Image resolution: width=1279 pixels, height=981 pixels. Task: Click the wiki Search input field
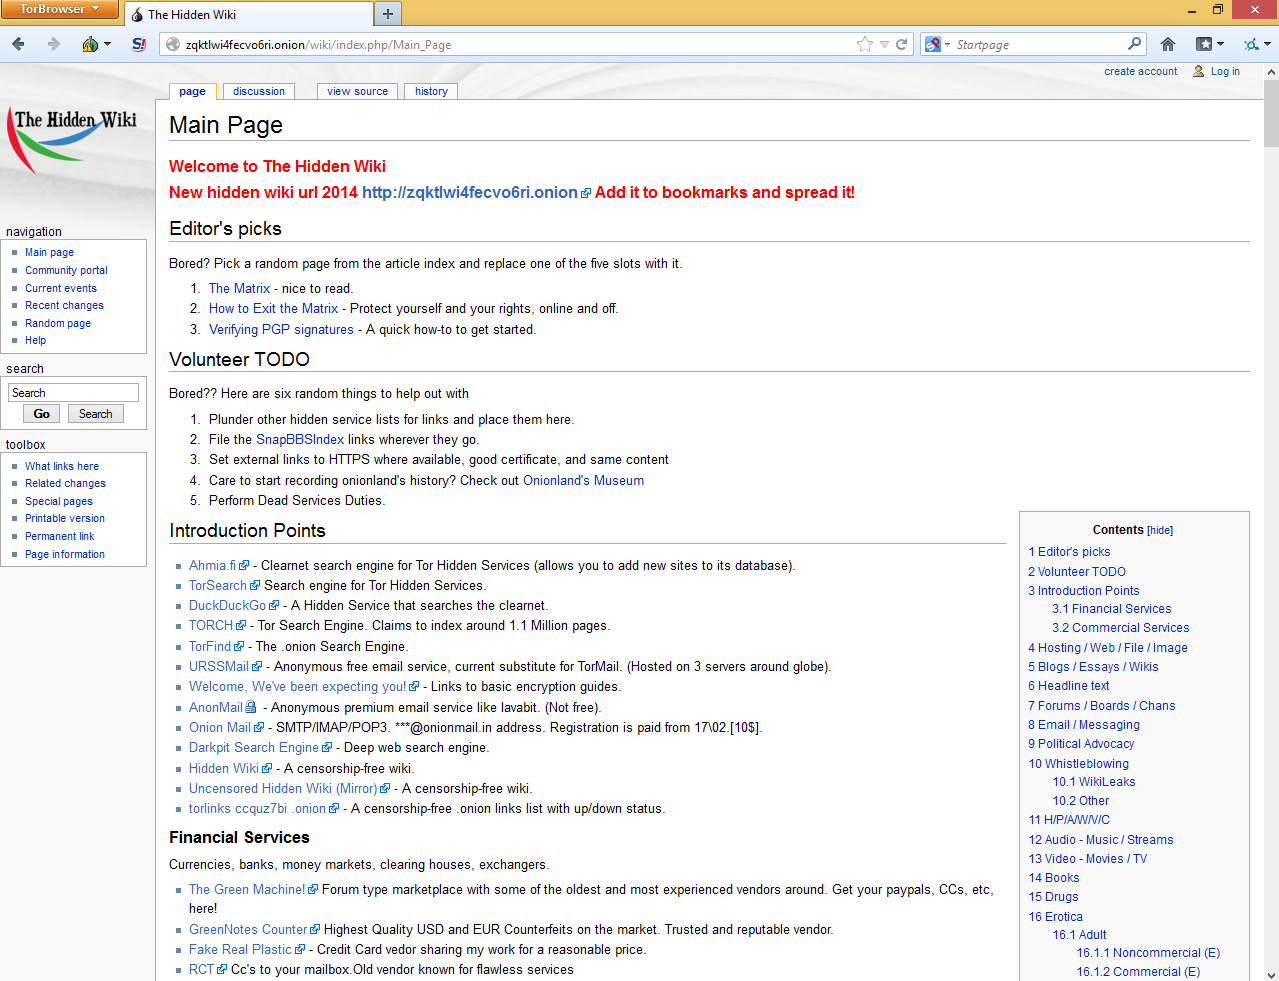click(73, 393)
